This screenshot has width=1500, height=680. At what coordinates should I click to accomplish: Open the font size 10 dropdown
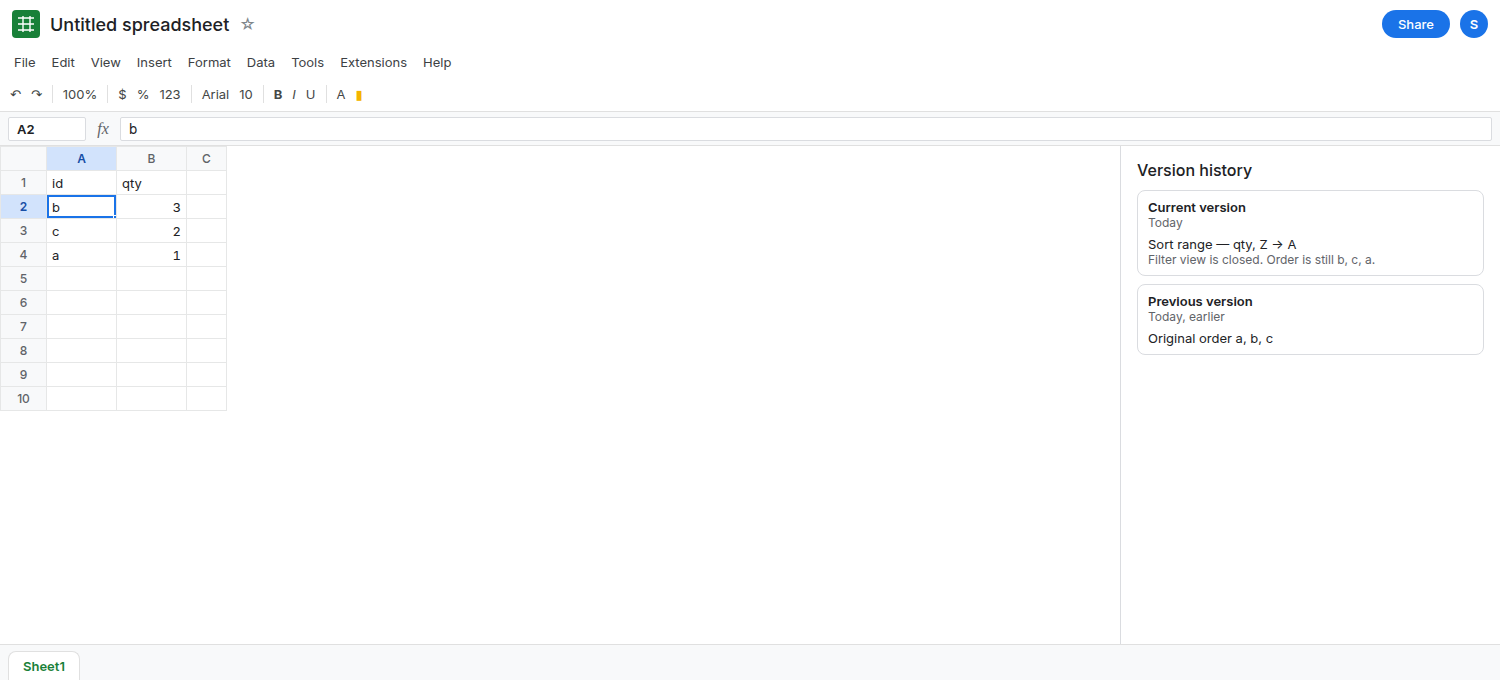point(246,94)
